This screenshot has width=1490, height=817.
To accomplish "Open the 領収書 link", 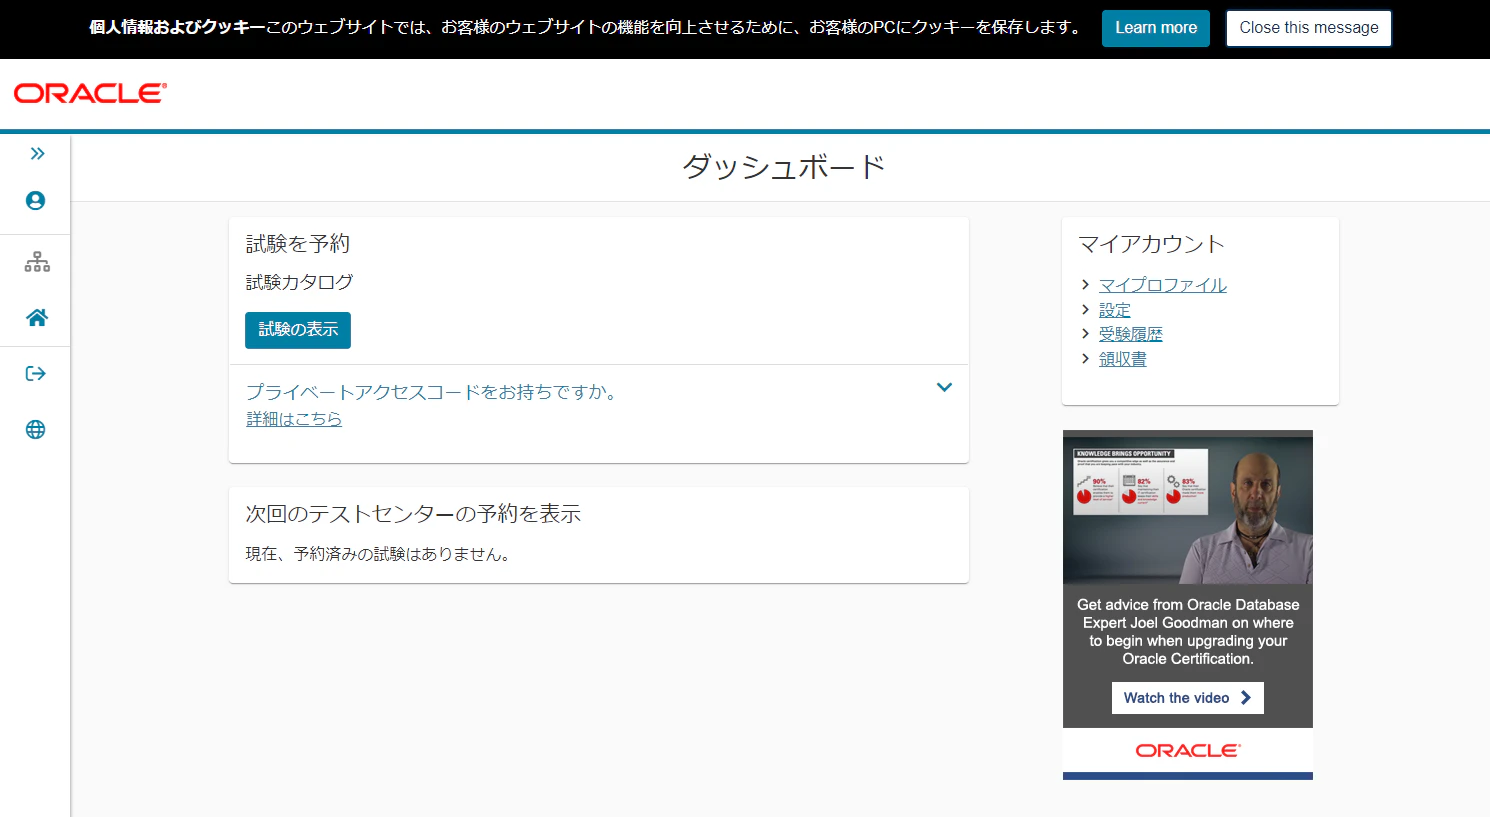I will click(1123, 359).
